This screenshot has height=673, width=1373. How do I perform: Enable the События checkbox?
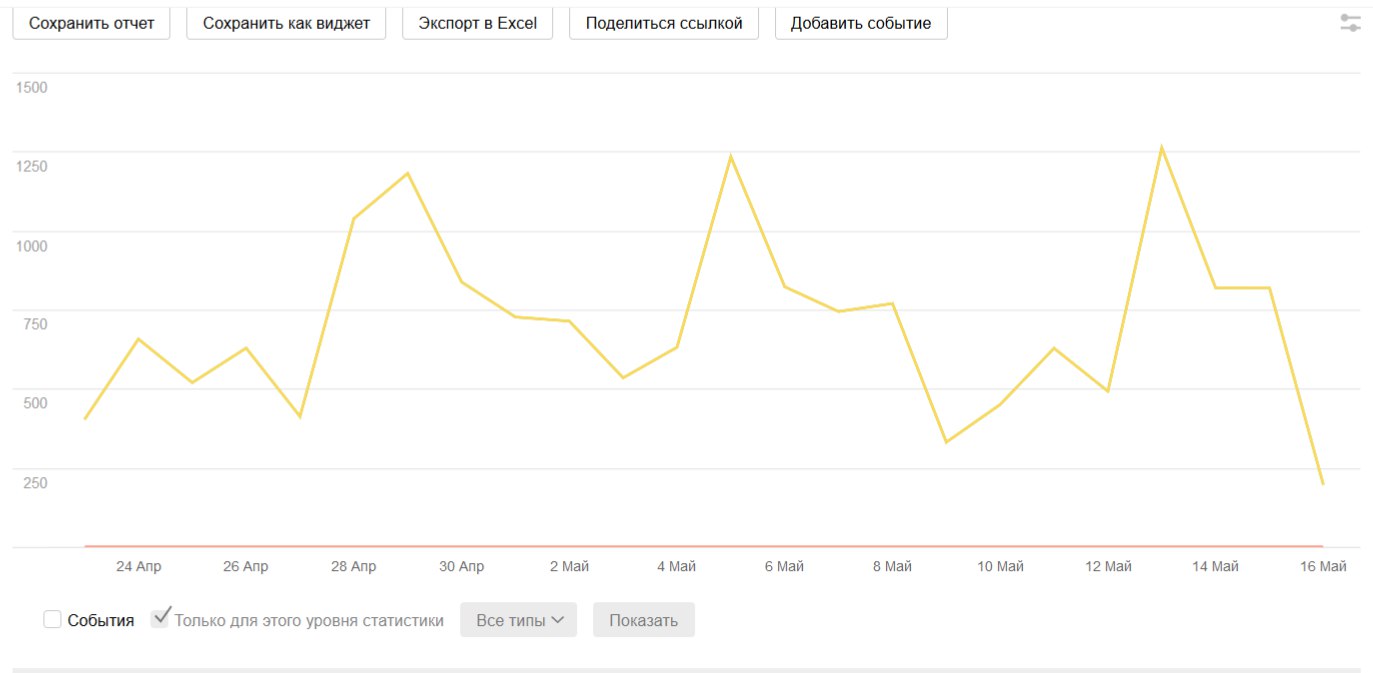52,620
